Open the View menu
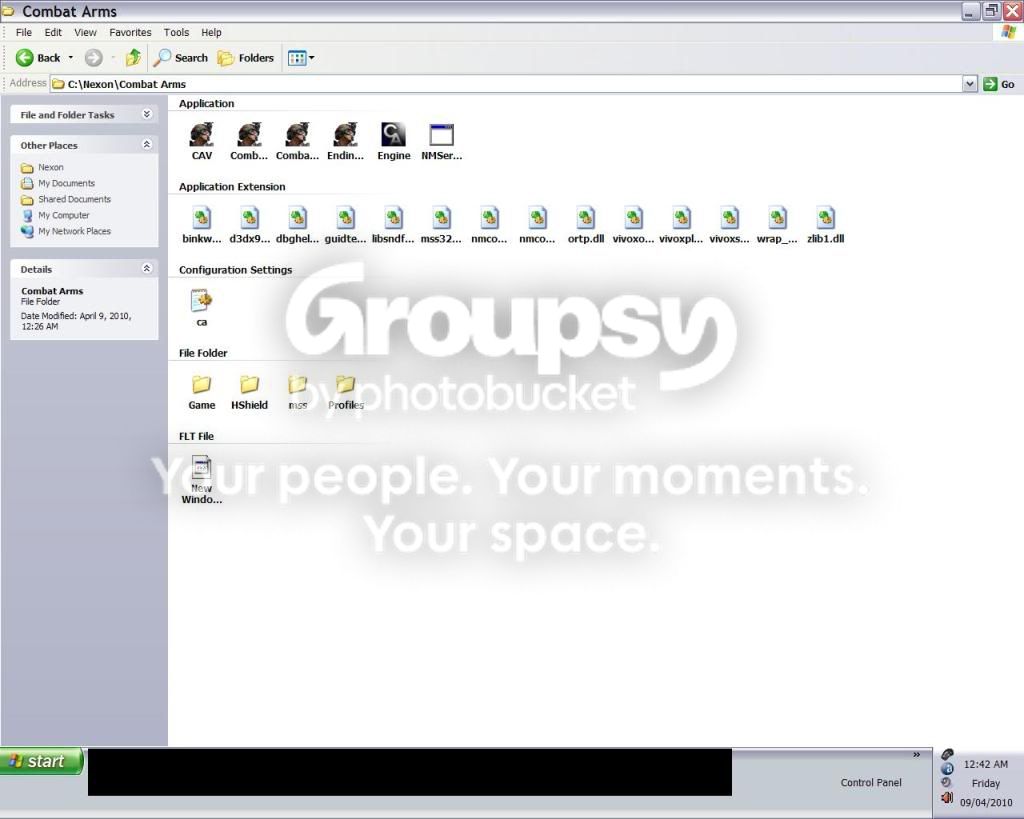 (x=85, y=32)
